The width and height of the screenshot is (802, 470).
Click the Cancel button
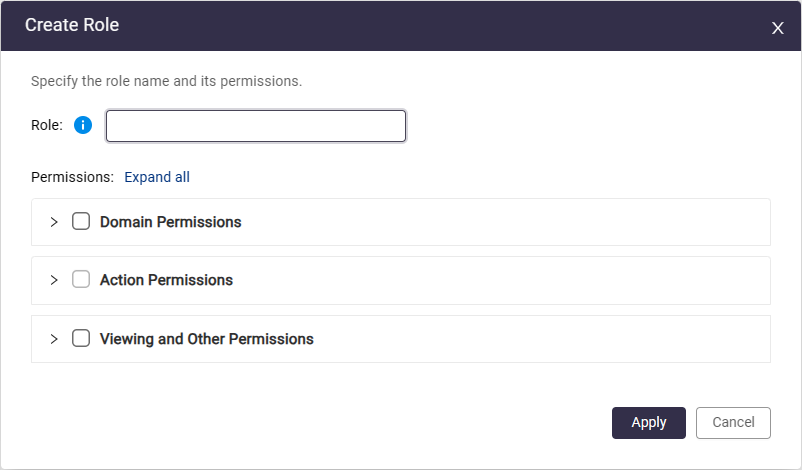[733, 423]
